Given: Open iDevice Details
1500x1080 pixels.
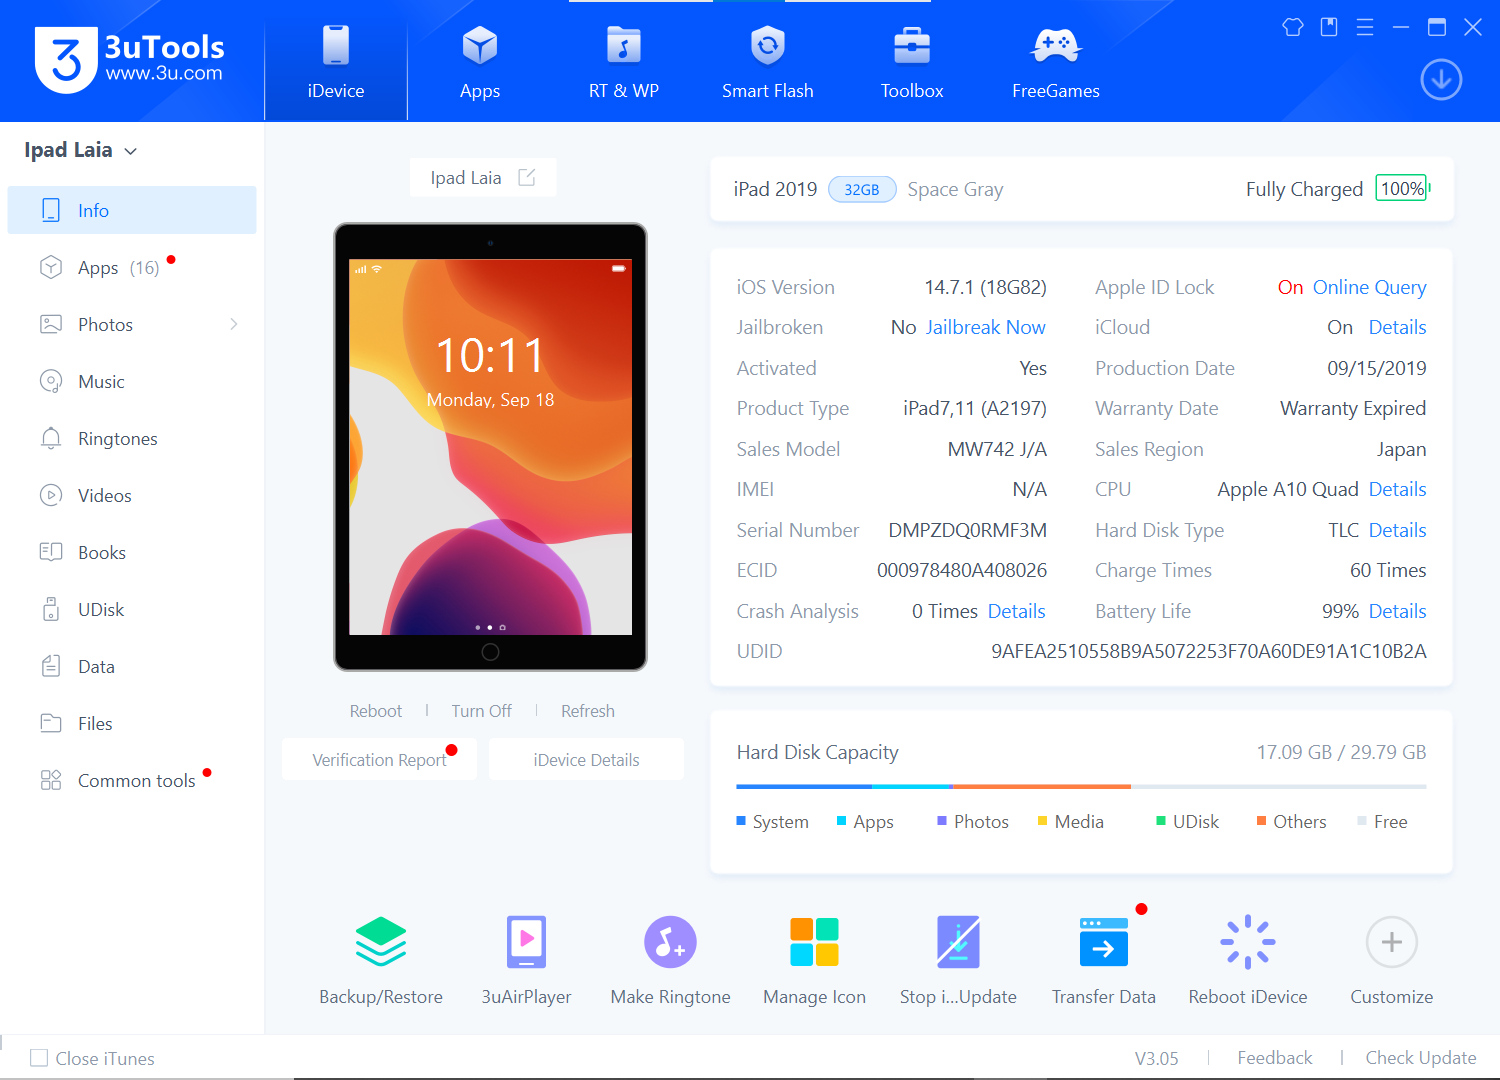Looking at the screenshot, I should click(x=586, y=760).
